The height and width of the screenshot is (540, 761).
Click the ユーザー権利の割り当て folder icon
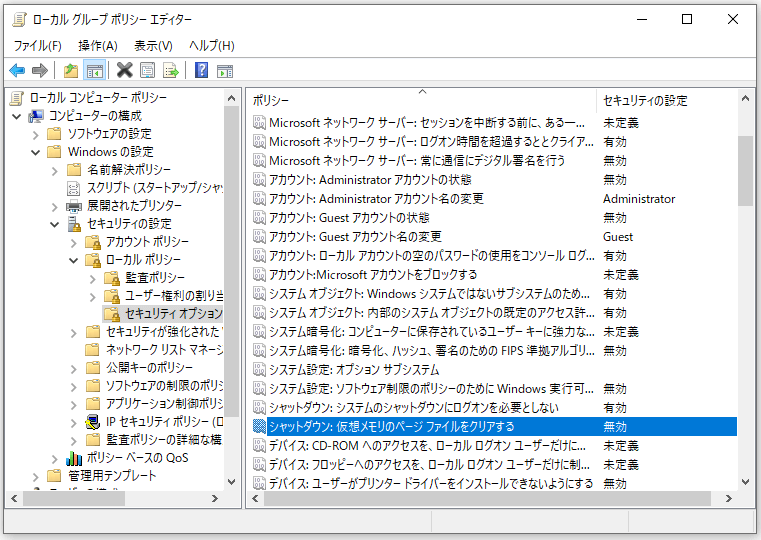click(x=112, y=296)
